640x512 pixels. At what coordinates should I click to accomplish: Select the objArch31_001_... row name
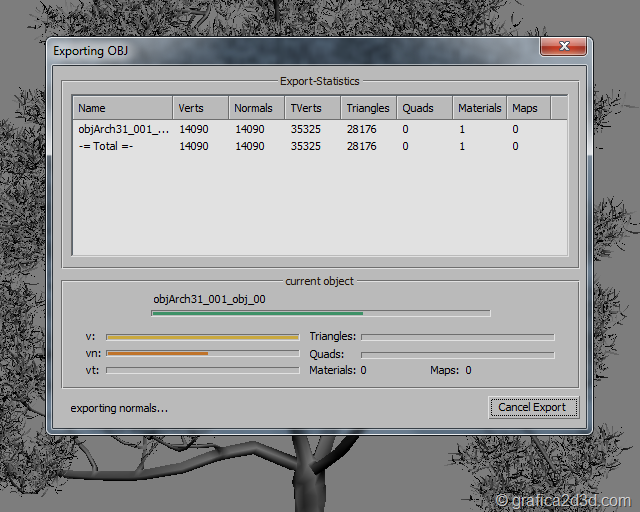tap(123, 129)
